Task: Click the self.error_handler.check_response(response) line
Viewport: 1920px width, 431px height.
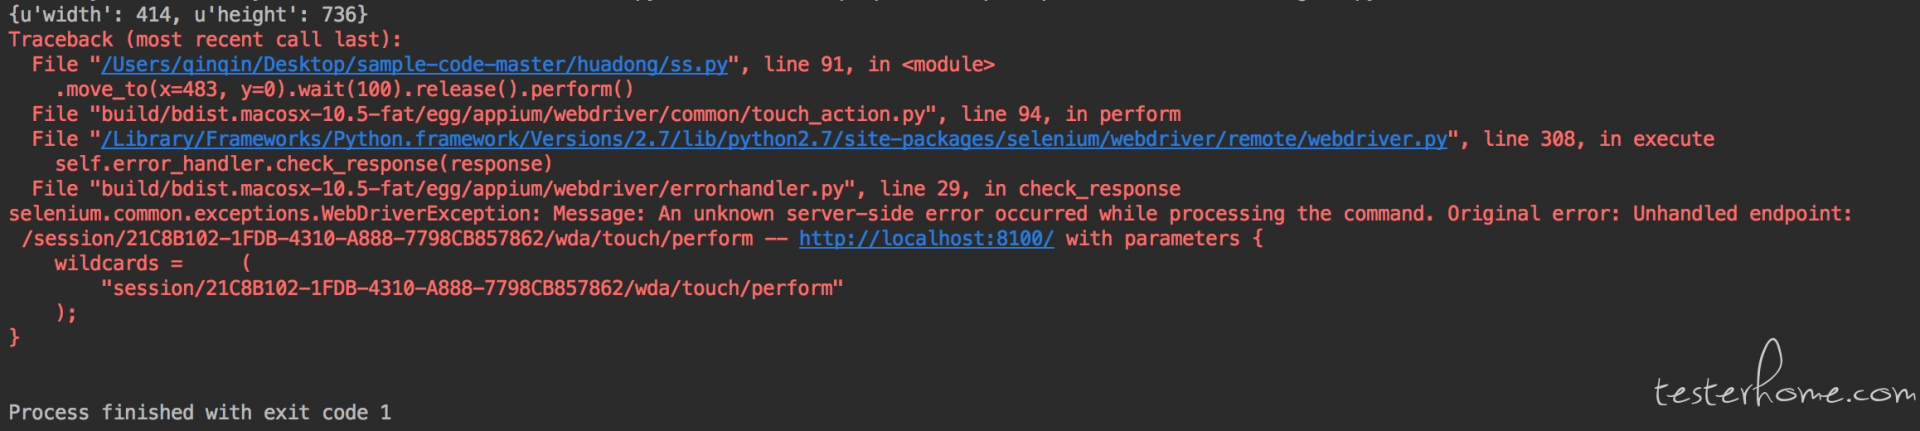Action: [303, 164]
